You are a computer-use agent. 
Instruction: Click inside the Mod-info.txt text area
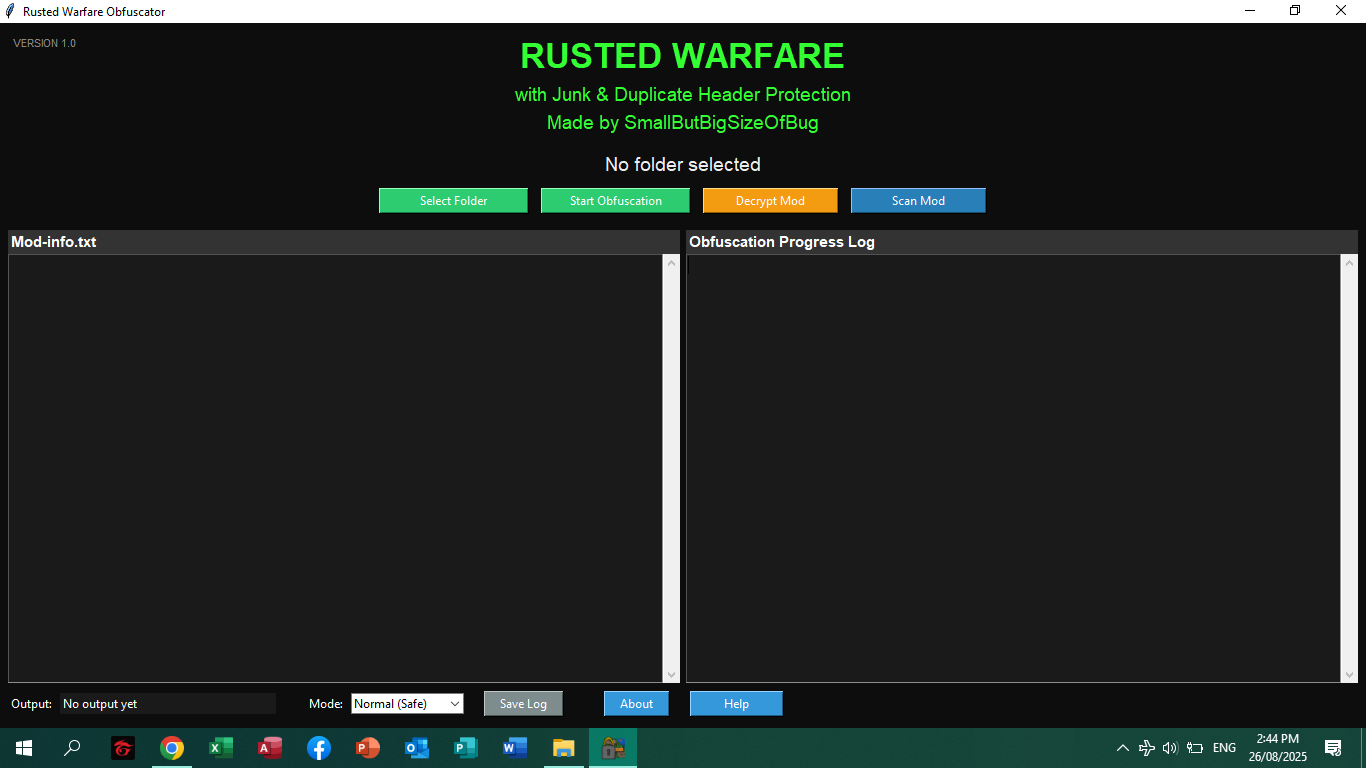[x=335, y=468]
